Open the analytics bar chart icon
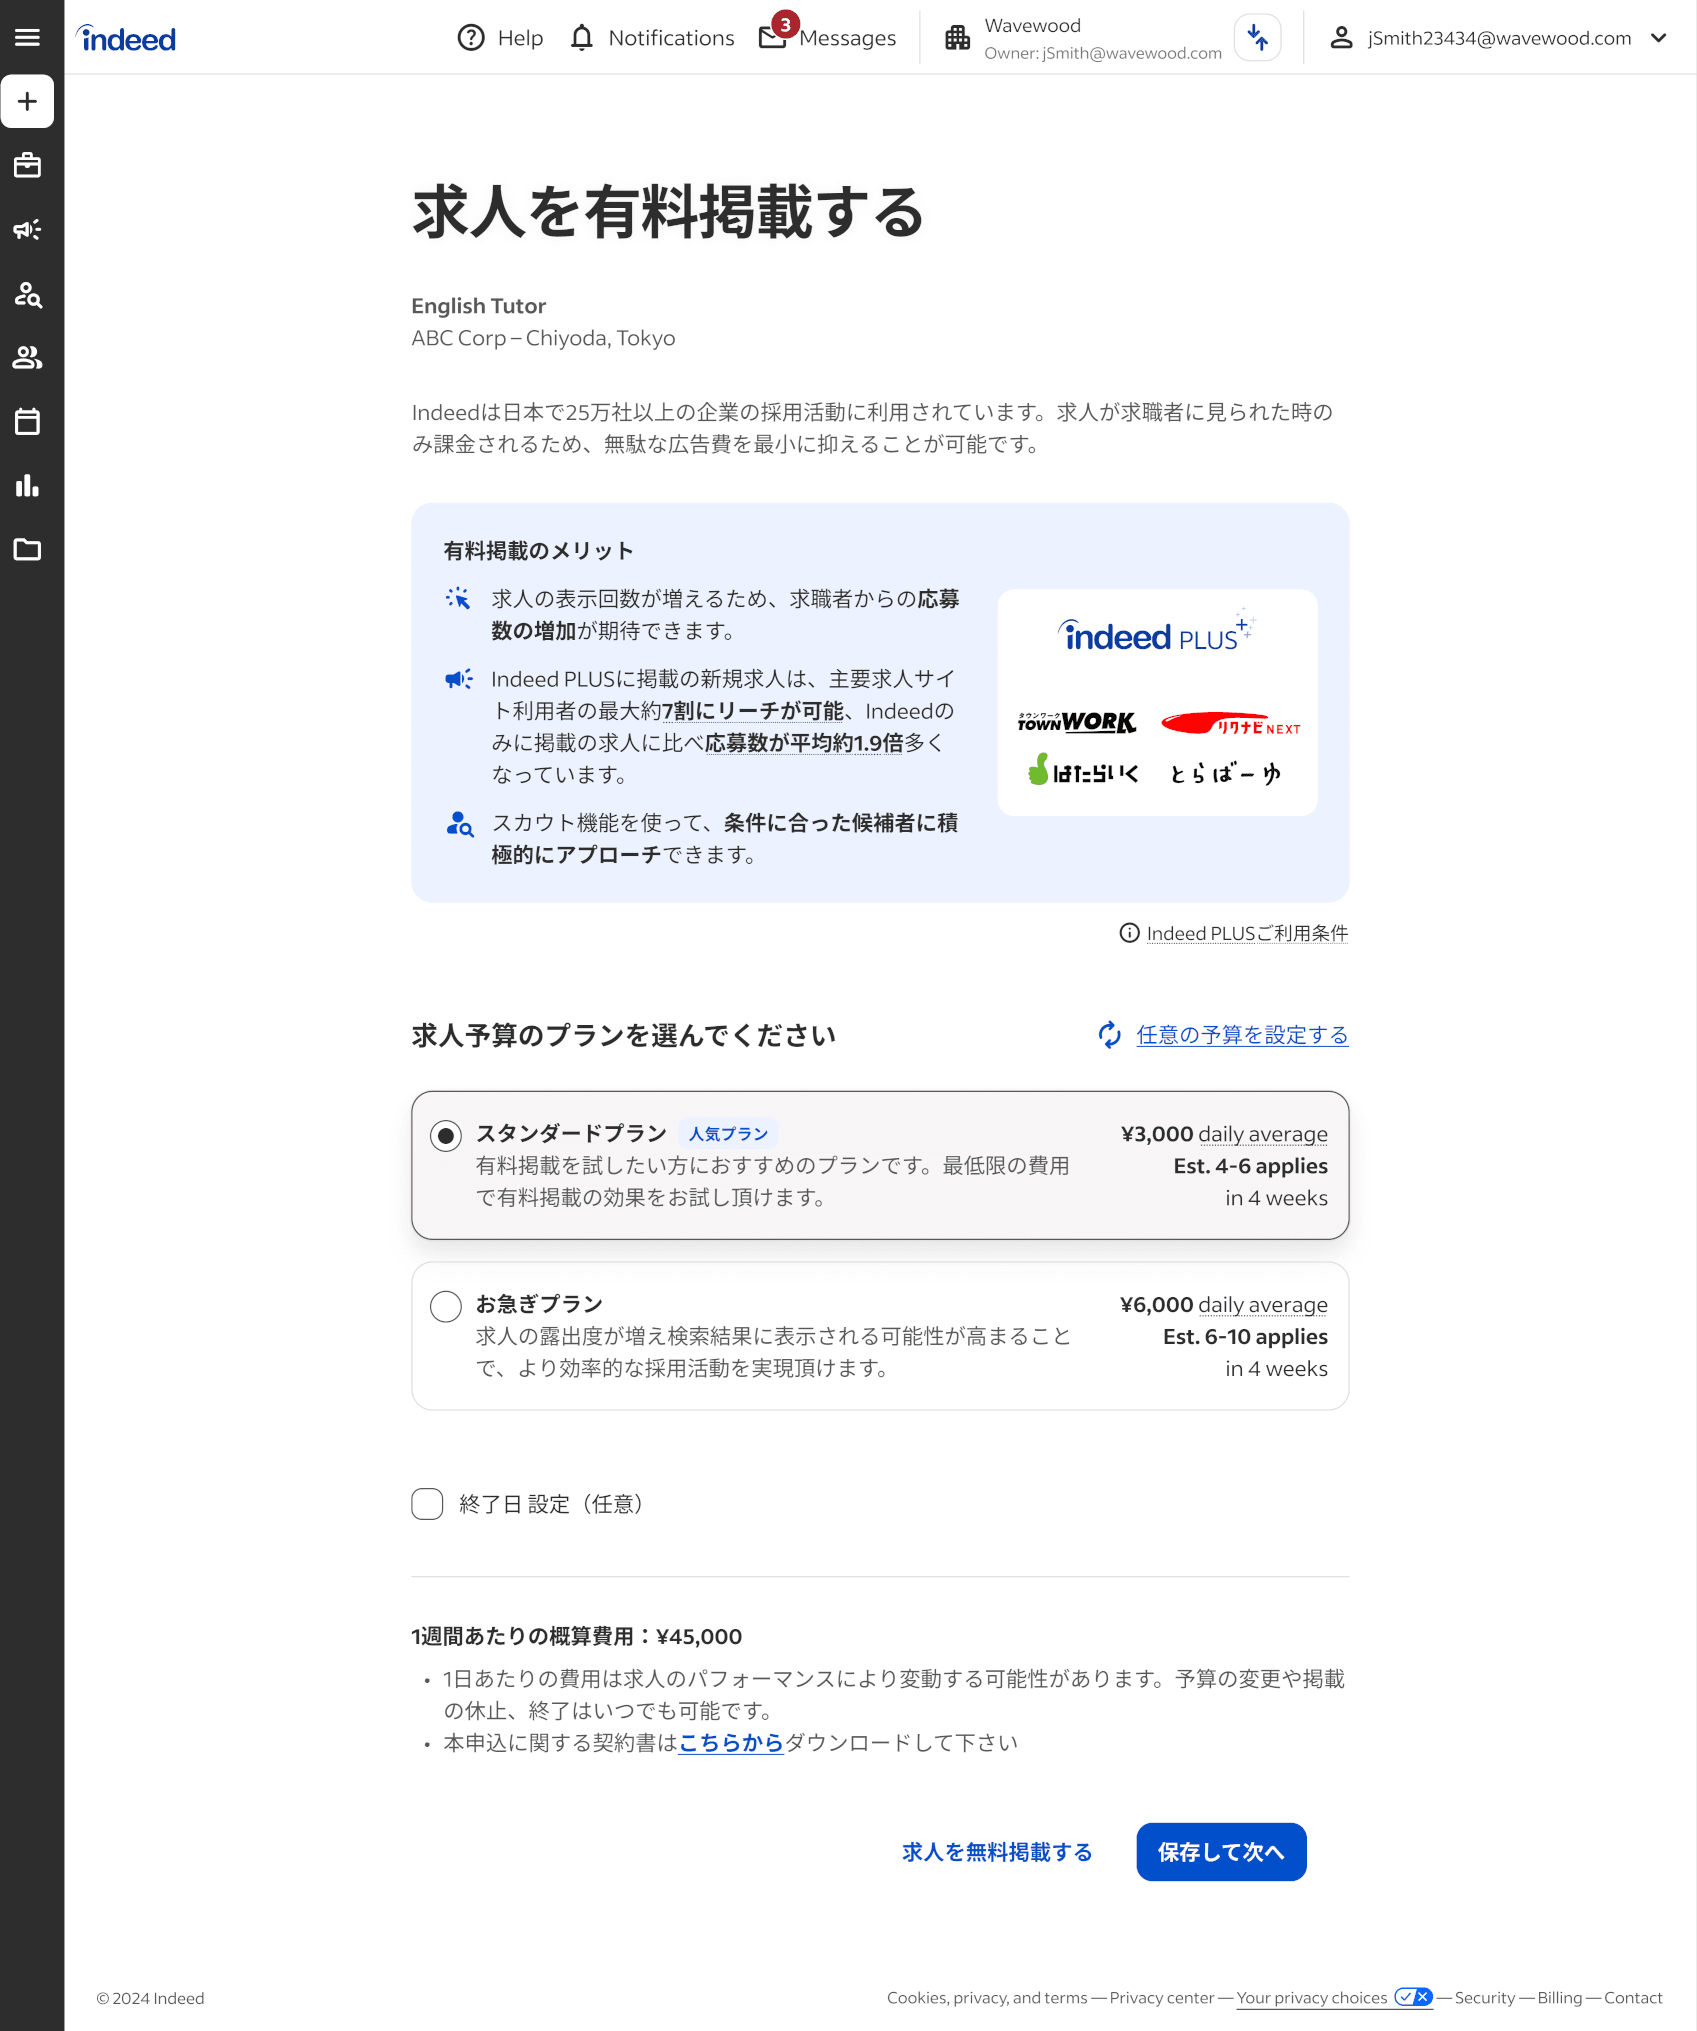Viewport: 1697px width, 2031px height. 27,486
